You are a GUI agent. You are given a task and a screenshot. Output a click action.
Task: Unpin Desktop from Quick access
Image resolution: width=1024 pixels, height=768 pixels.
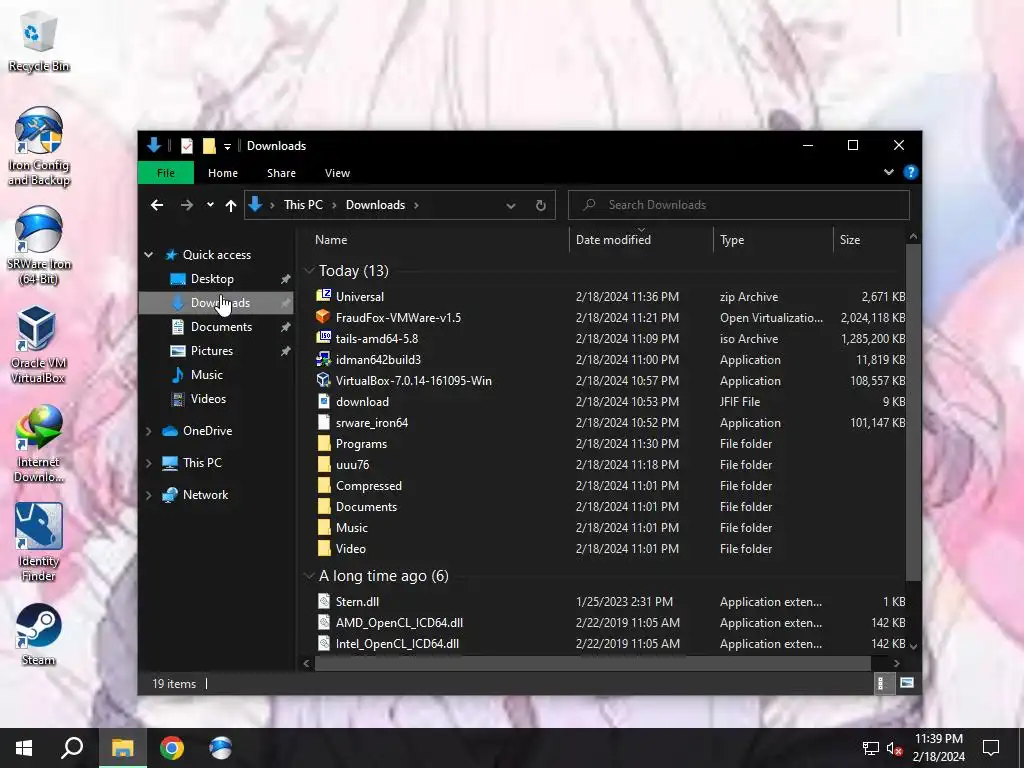(285, 279)
